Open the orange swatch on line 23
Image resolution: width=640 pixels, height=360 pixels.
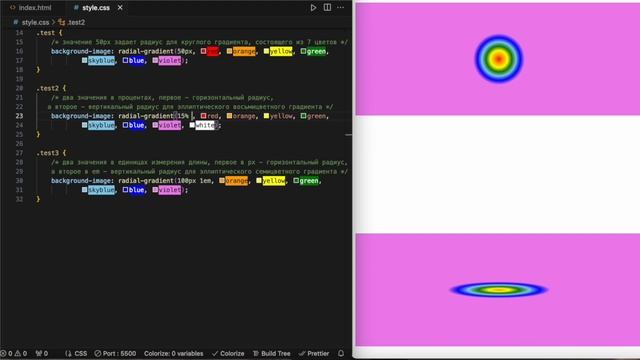229,116
